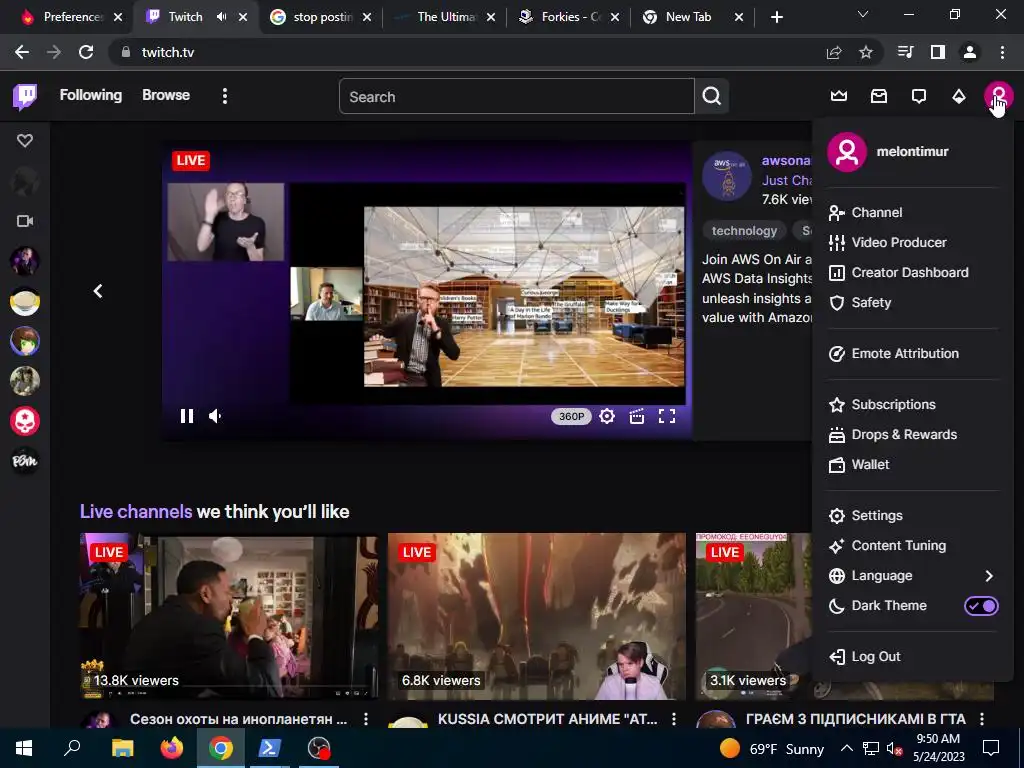Open the red skull sidebar channel
Image resolution: width=1024 pixels, height=768 pixels.
point(25,421)
